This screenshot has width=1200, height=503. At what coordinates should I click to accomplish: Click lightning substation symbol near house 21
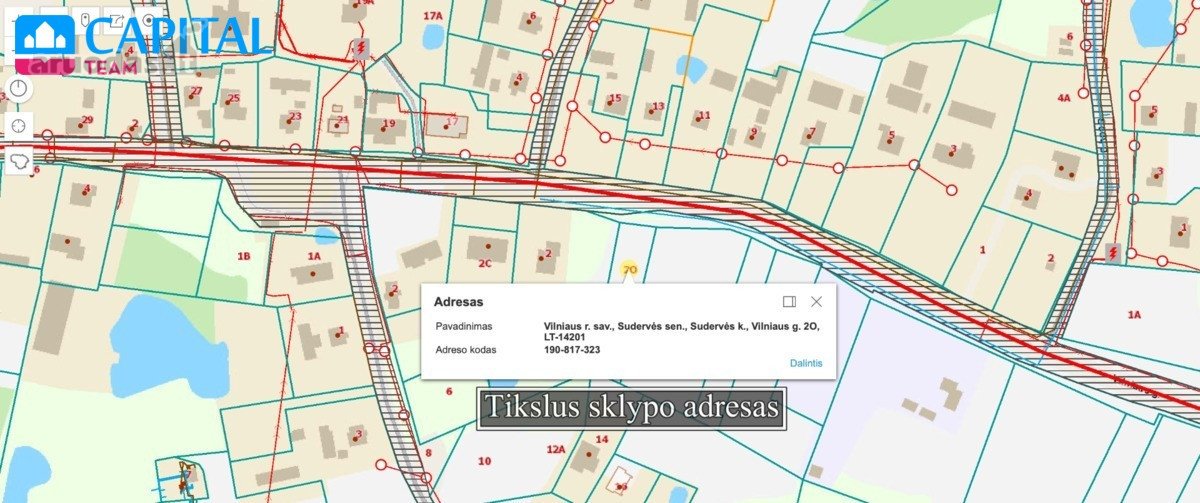coord(360,47)
